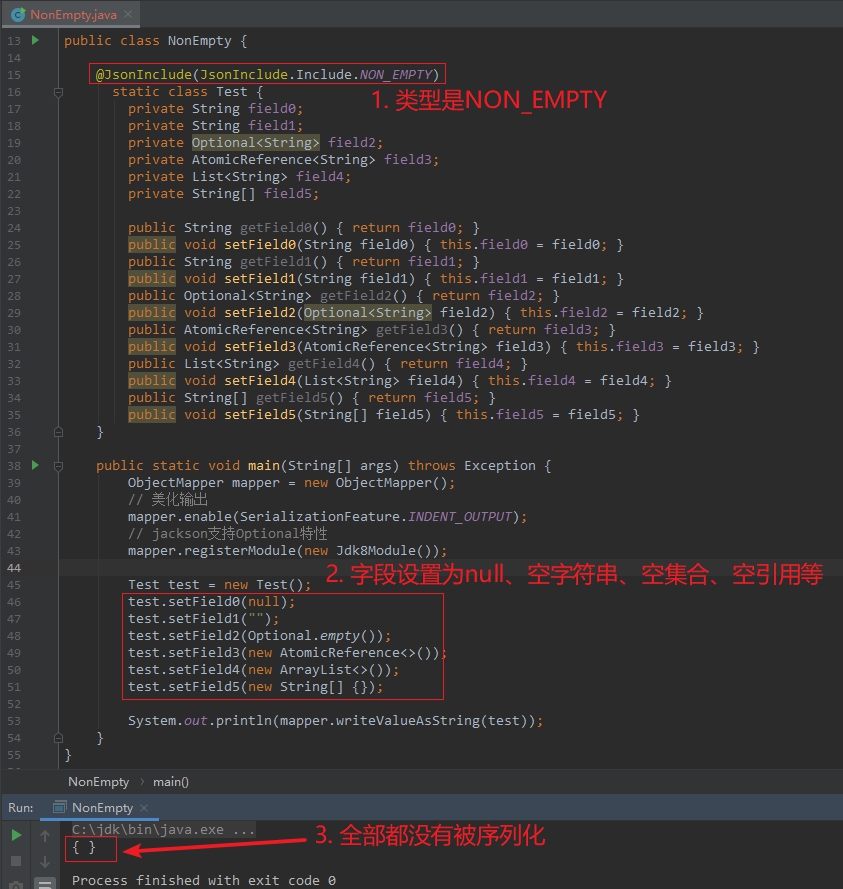Viewport: 843px width, 889px height.
Task: Select the NonEmpty.java editor tab
Action: coord(71,14)
